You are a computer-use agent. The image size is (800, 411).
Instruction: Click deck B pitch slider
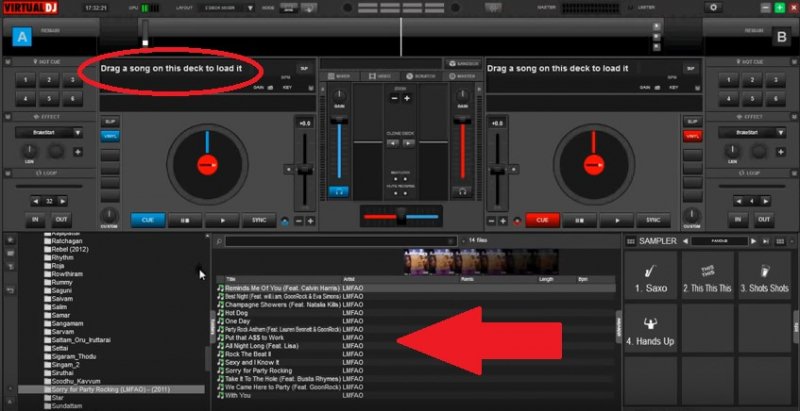498,171
